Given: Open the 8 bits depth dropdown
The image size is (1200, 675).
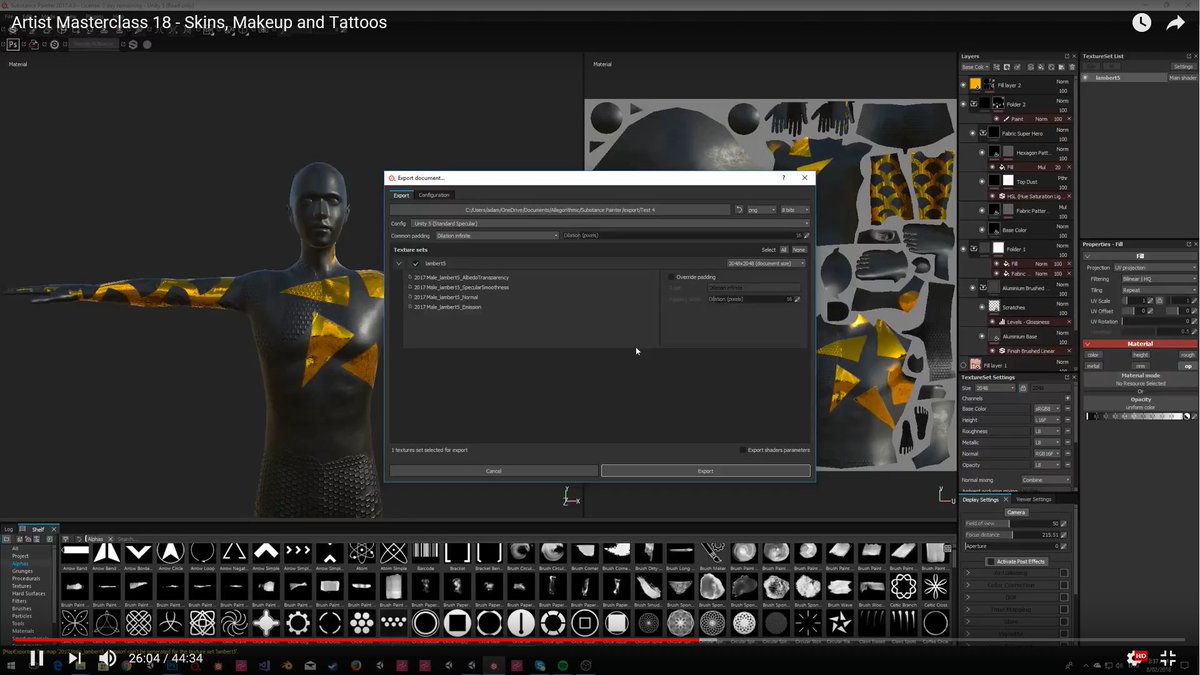Looking at the screenshot, I should pos(795,210).
